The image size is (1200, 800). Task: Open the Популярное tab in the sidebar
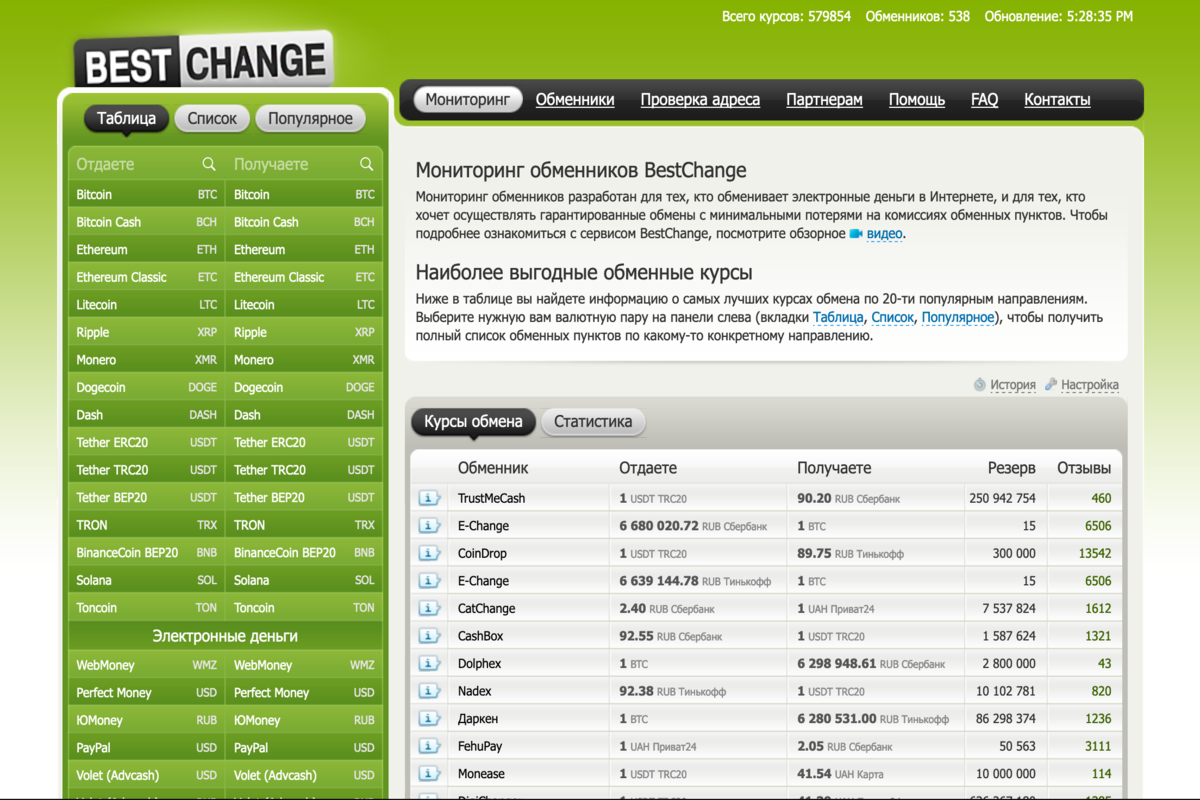310,118
